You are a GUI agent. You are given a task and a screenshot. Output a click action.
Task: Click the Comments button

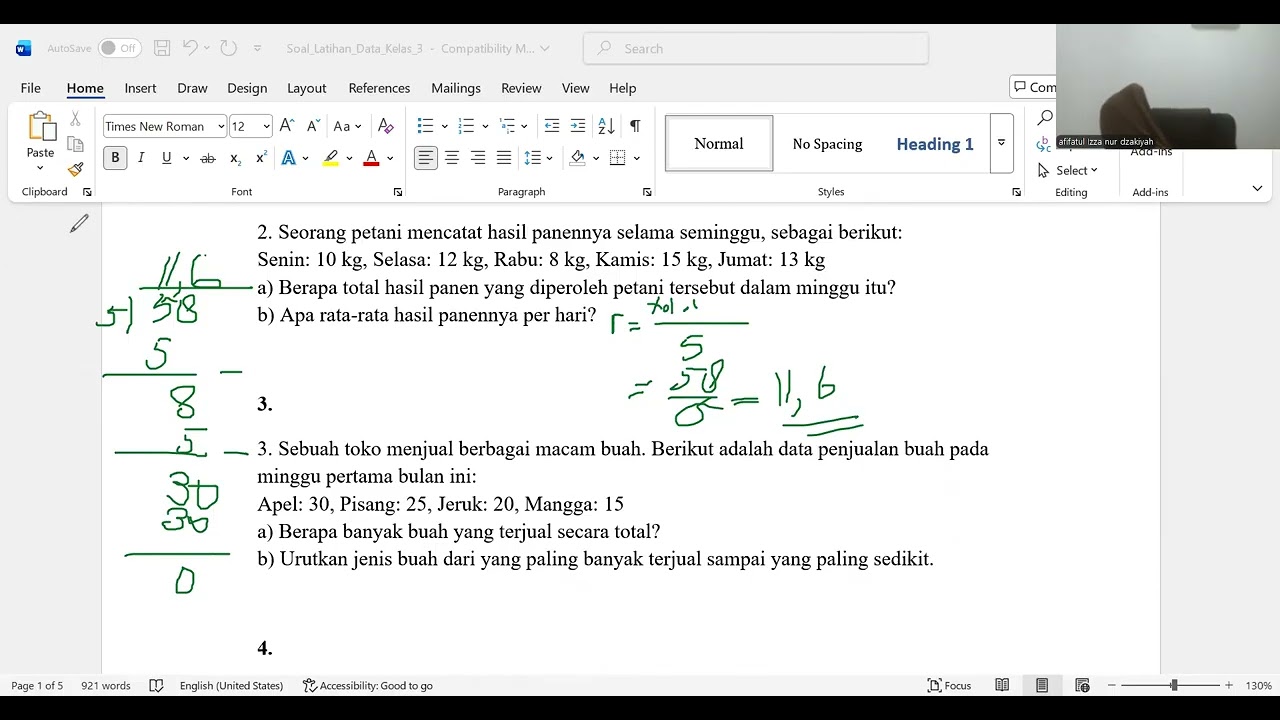point(1034,87)
